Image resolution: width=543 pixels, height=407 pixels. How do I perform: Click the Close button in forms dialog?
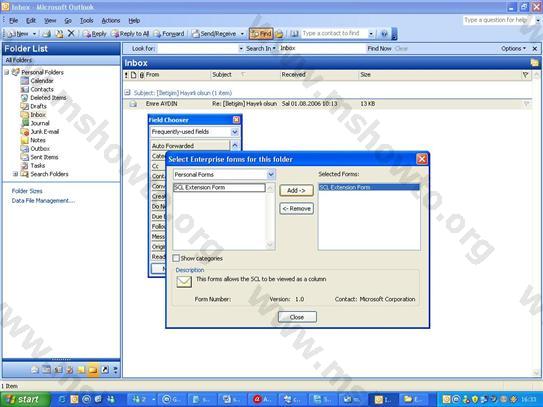click(x=297, y=317)
